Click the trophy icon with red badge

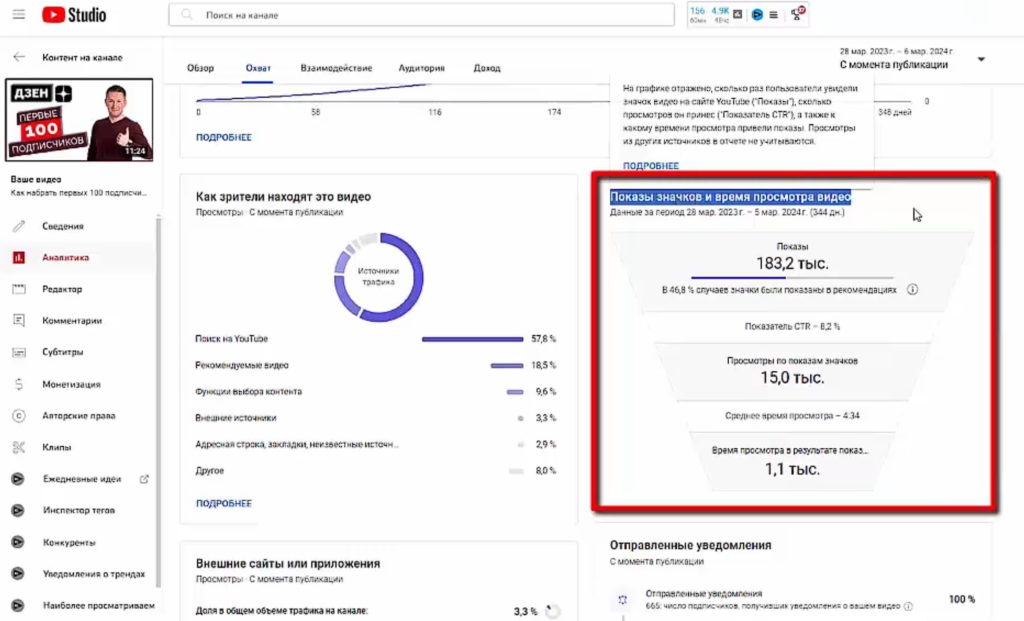797,14
